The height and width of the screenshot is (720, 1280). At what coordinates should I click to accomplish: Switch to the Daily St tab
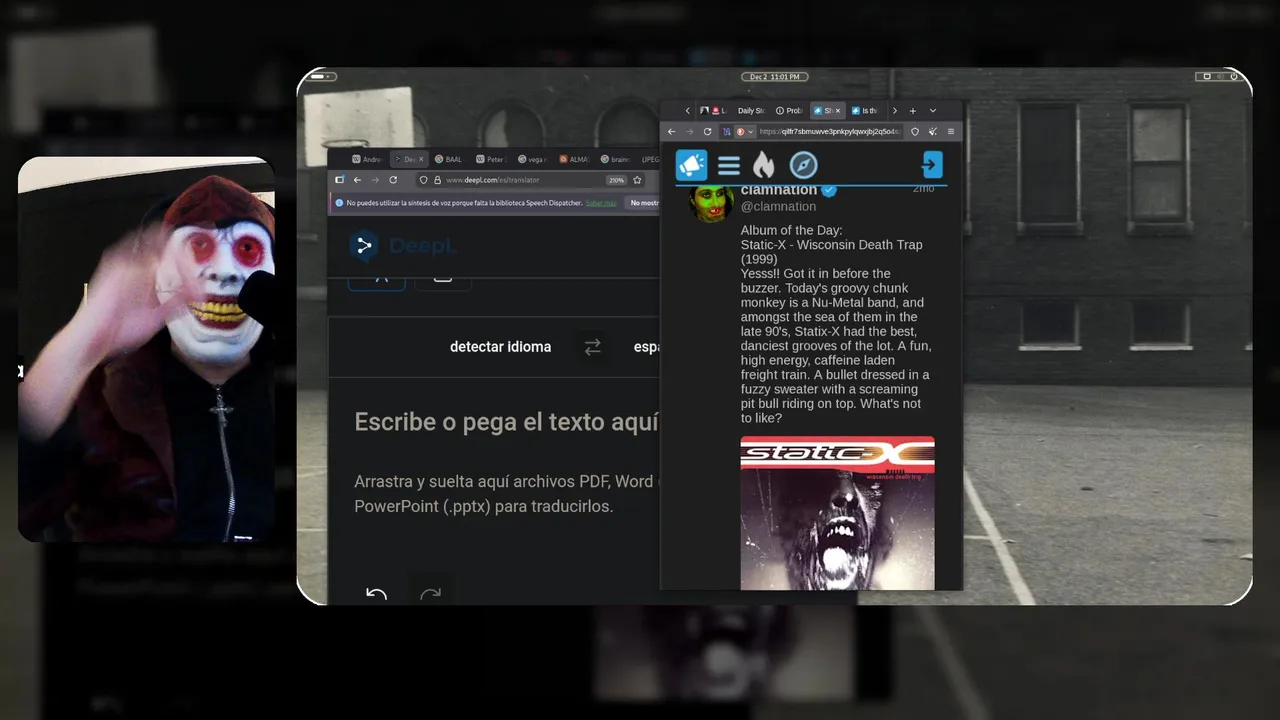pyautogui.click(x=751, y=111)
